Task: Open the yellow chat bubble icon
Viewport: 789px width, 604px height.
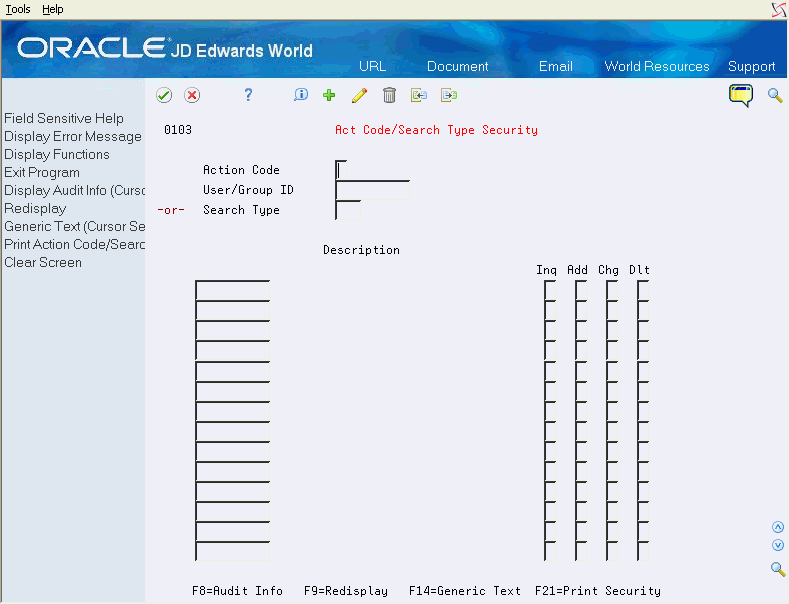Action: click(741, 96)
